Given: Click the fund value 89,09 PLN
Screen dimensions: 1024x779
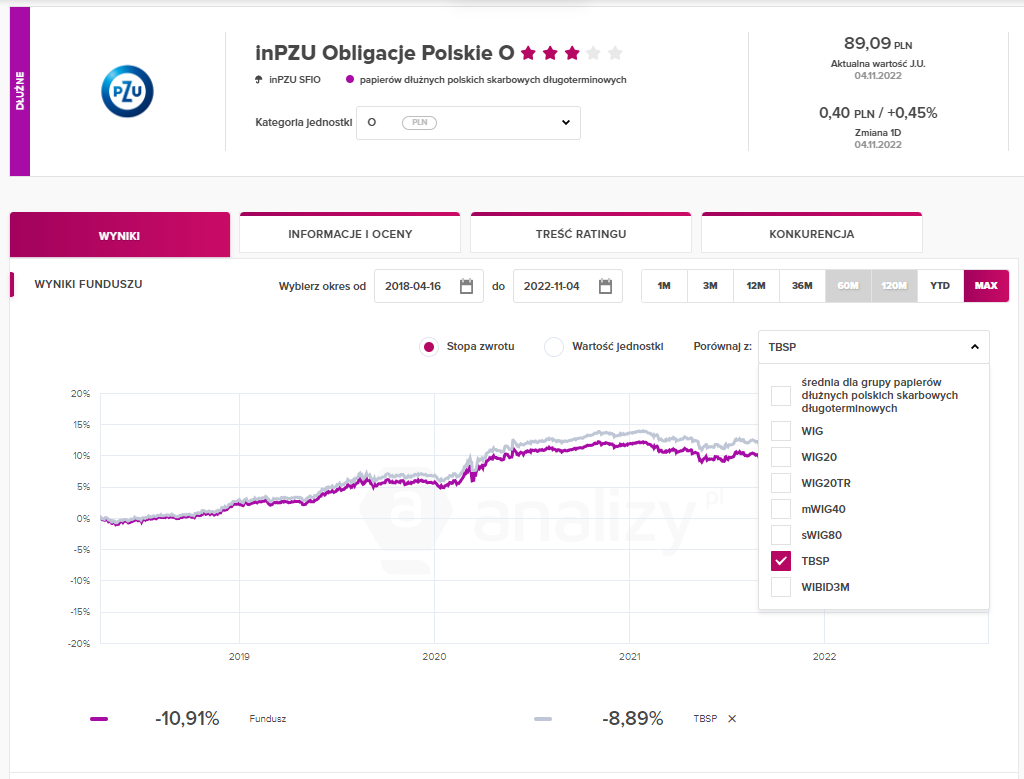Looking at the screenshot, I should click(878, 44).
